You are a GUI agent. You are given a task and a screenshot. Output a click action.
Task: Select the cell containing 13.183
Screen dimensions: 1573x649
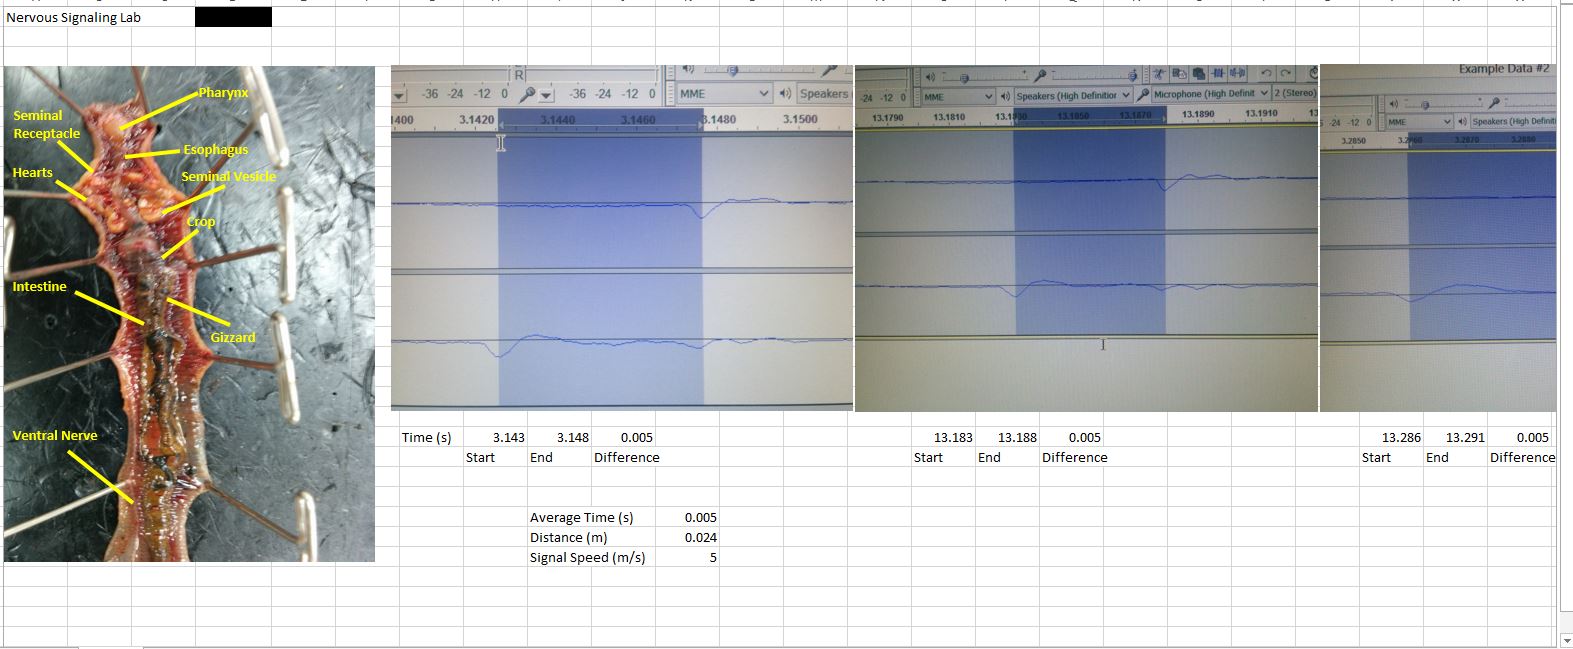(942, 437)
